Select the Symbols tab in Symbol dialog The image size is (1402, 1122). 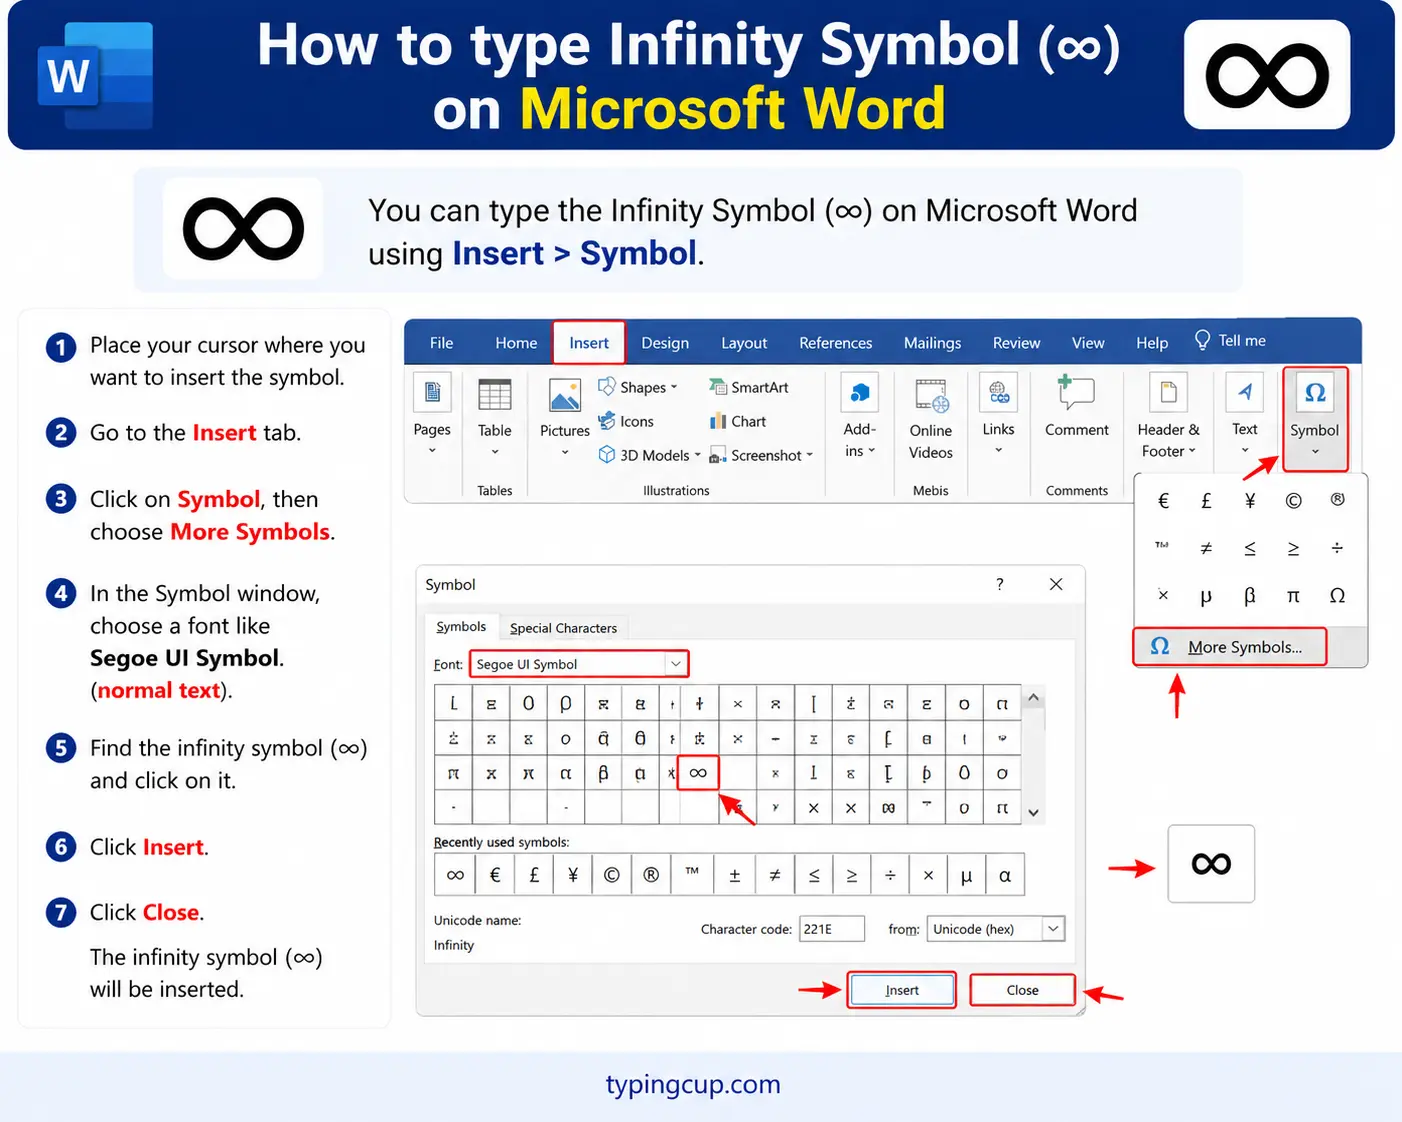(x=461, y=627)
